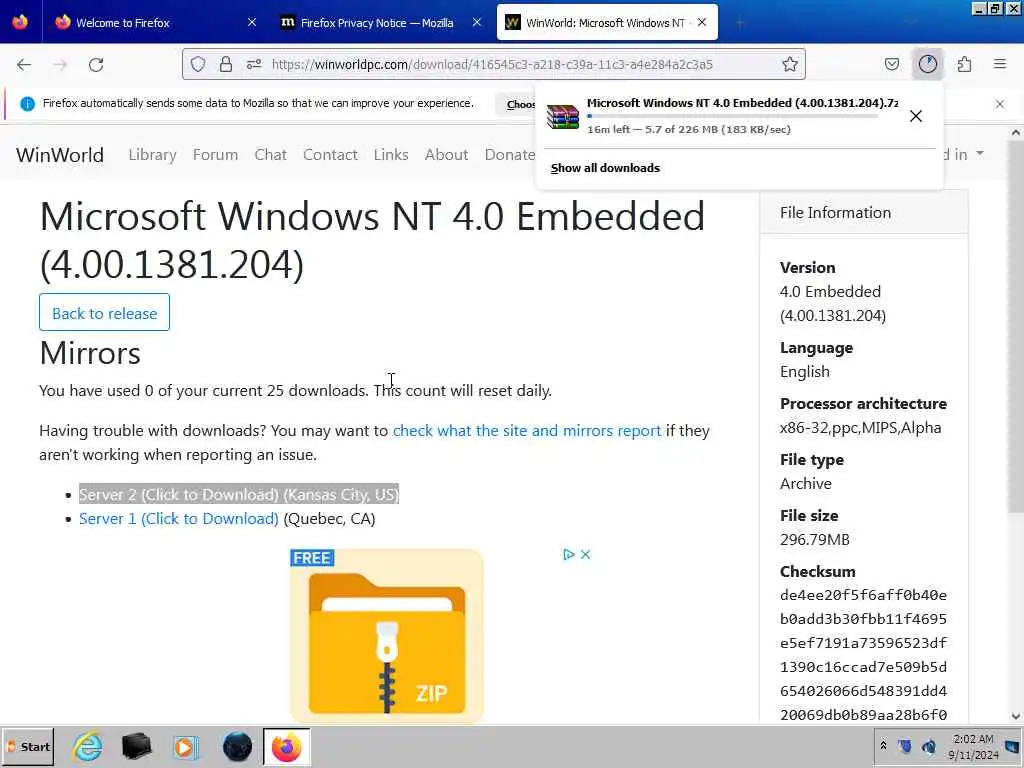Image resolution: width=1024 pixels, height=768 pixels.
Task: Go forward with the arrow button
Action: pos(60,65)
